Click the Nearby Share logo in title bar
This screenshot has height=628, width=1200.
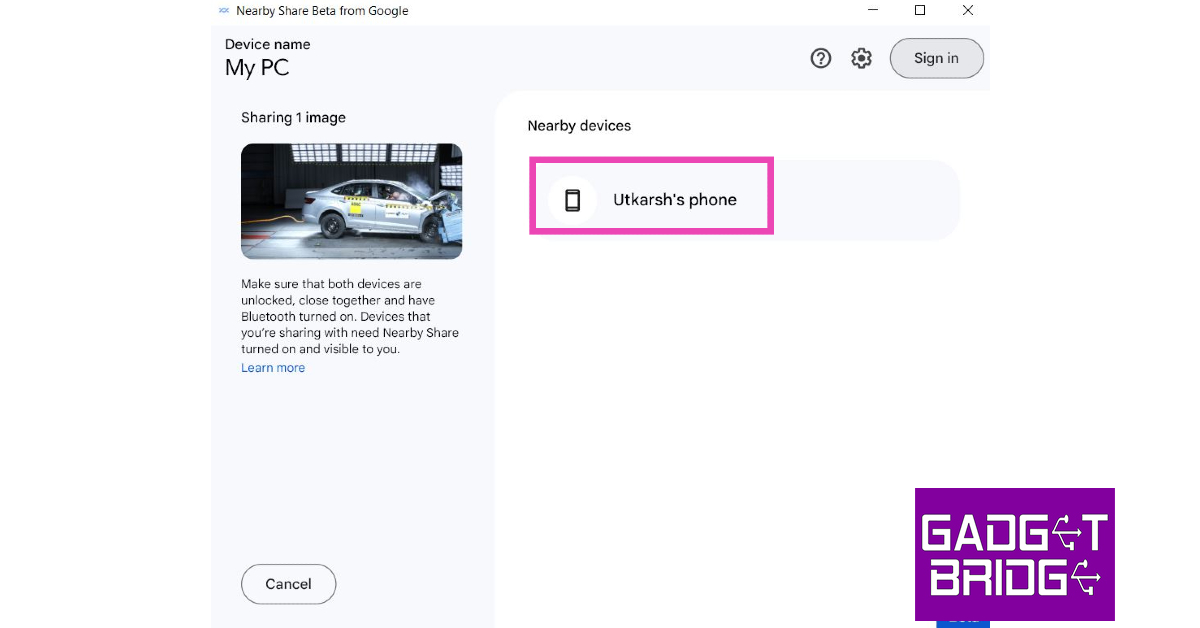tap(224, 11)
